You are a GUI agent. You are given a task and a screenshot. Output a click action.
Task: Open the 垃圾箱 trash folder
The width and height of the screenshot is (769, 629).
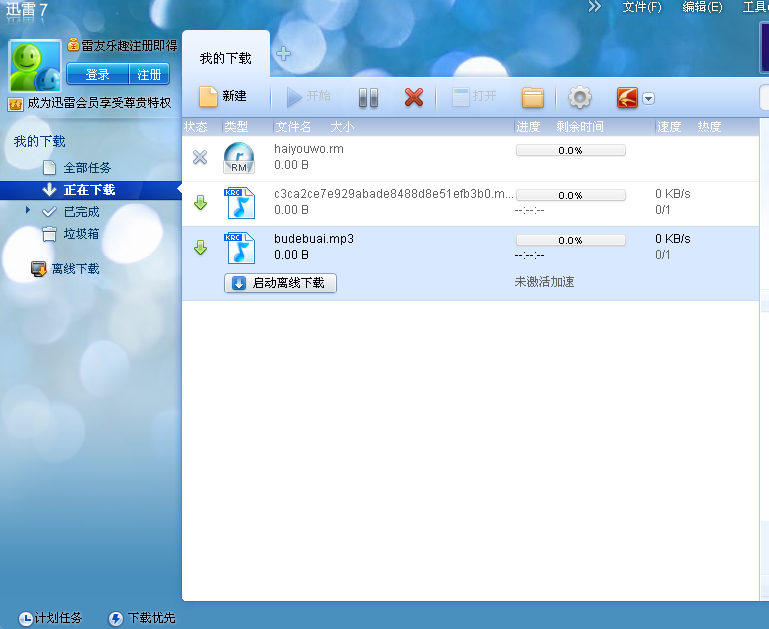click(x=71, y=234)
